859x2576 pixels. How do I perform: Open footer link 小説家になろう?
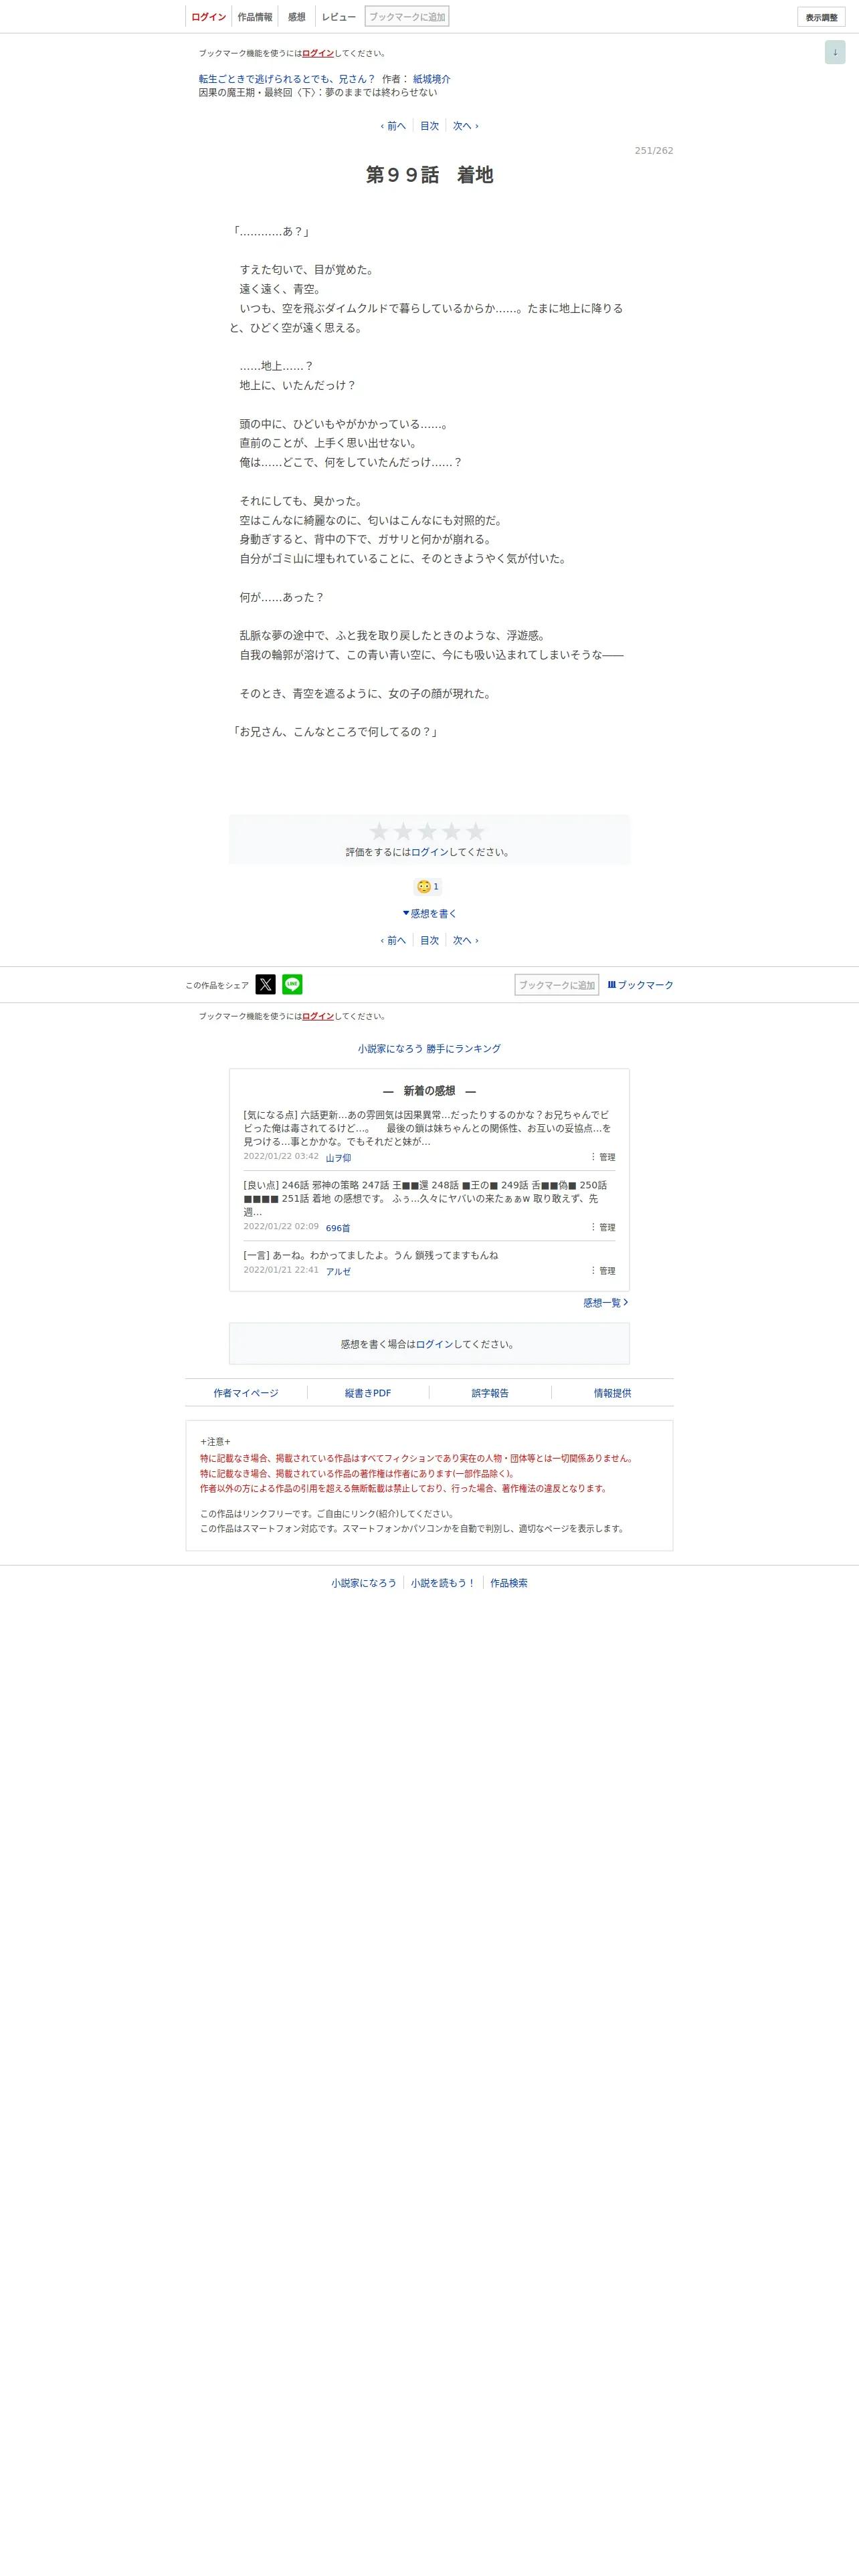coord(364,1583)
